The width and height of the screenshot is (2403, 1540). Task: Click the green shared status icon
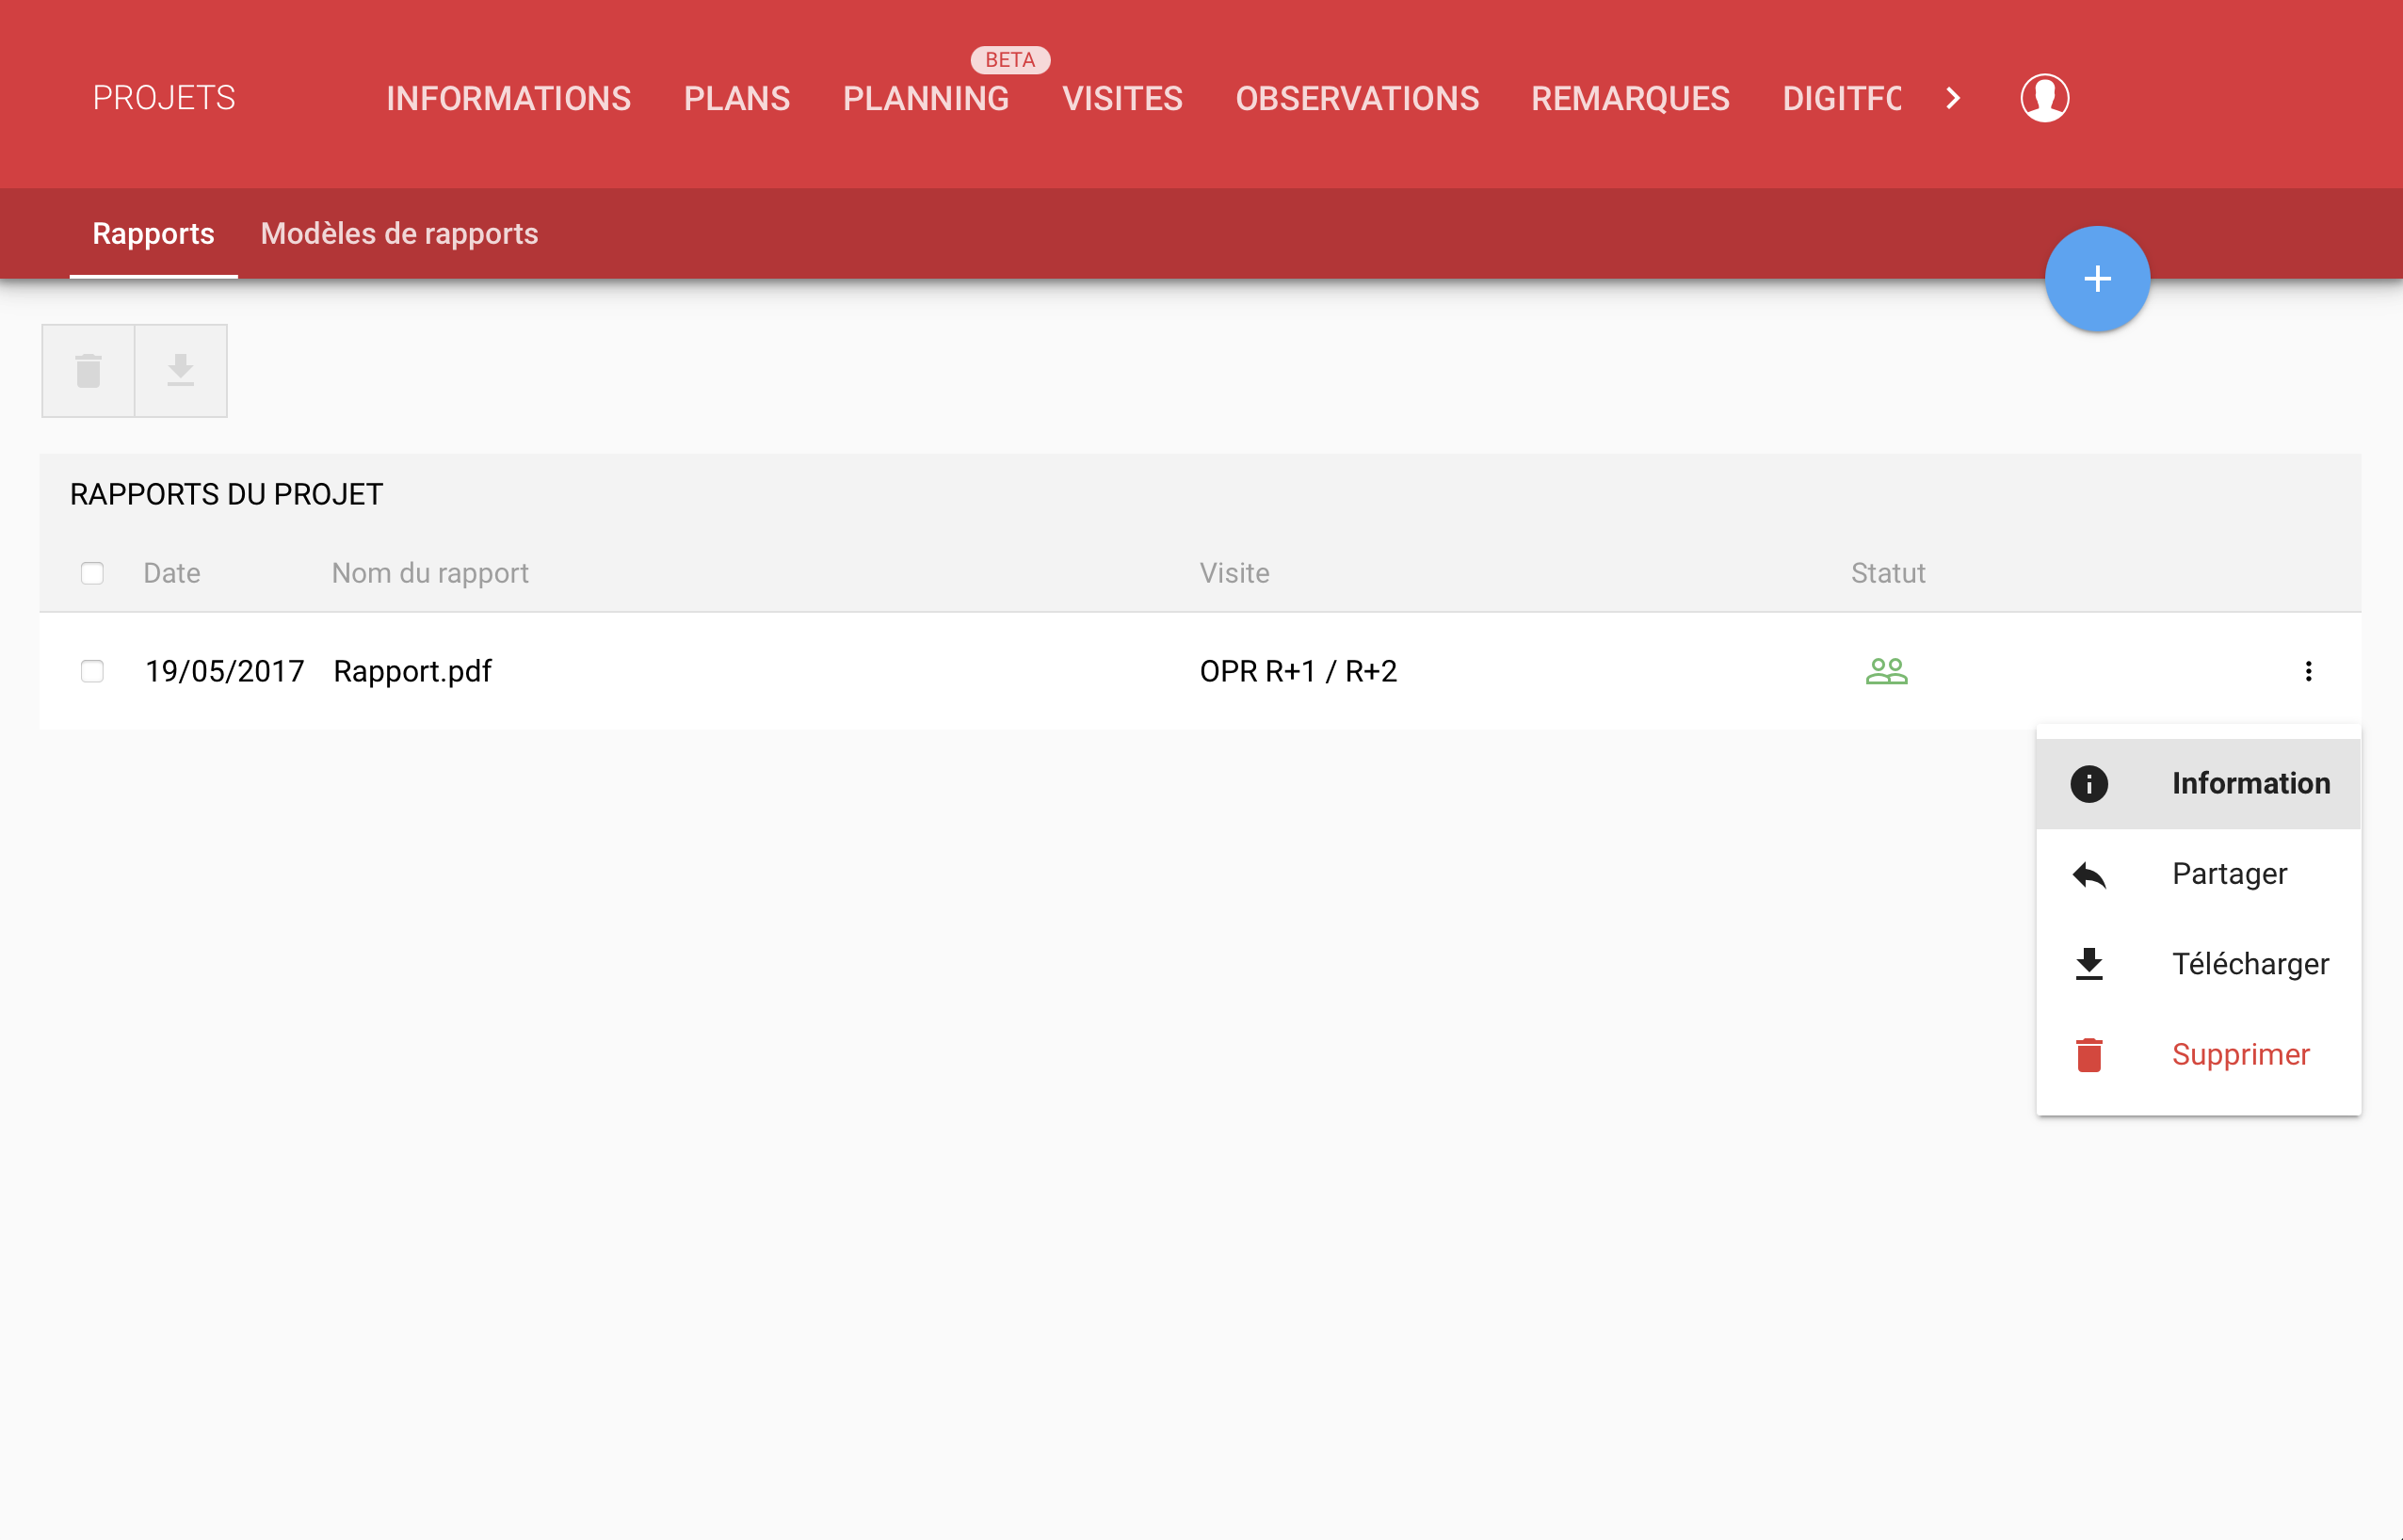click(x=1886, y=671)
